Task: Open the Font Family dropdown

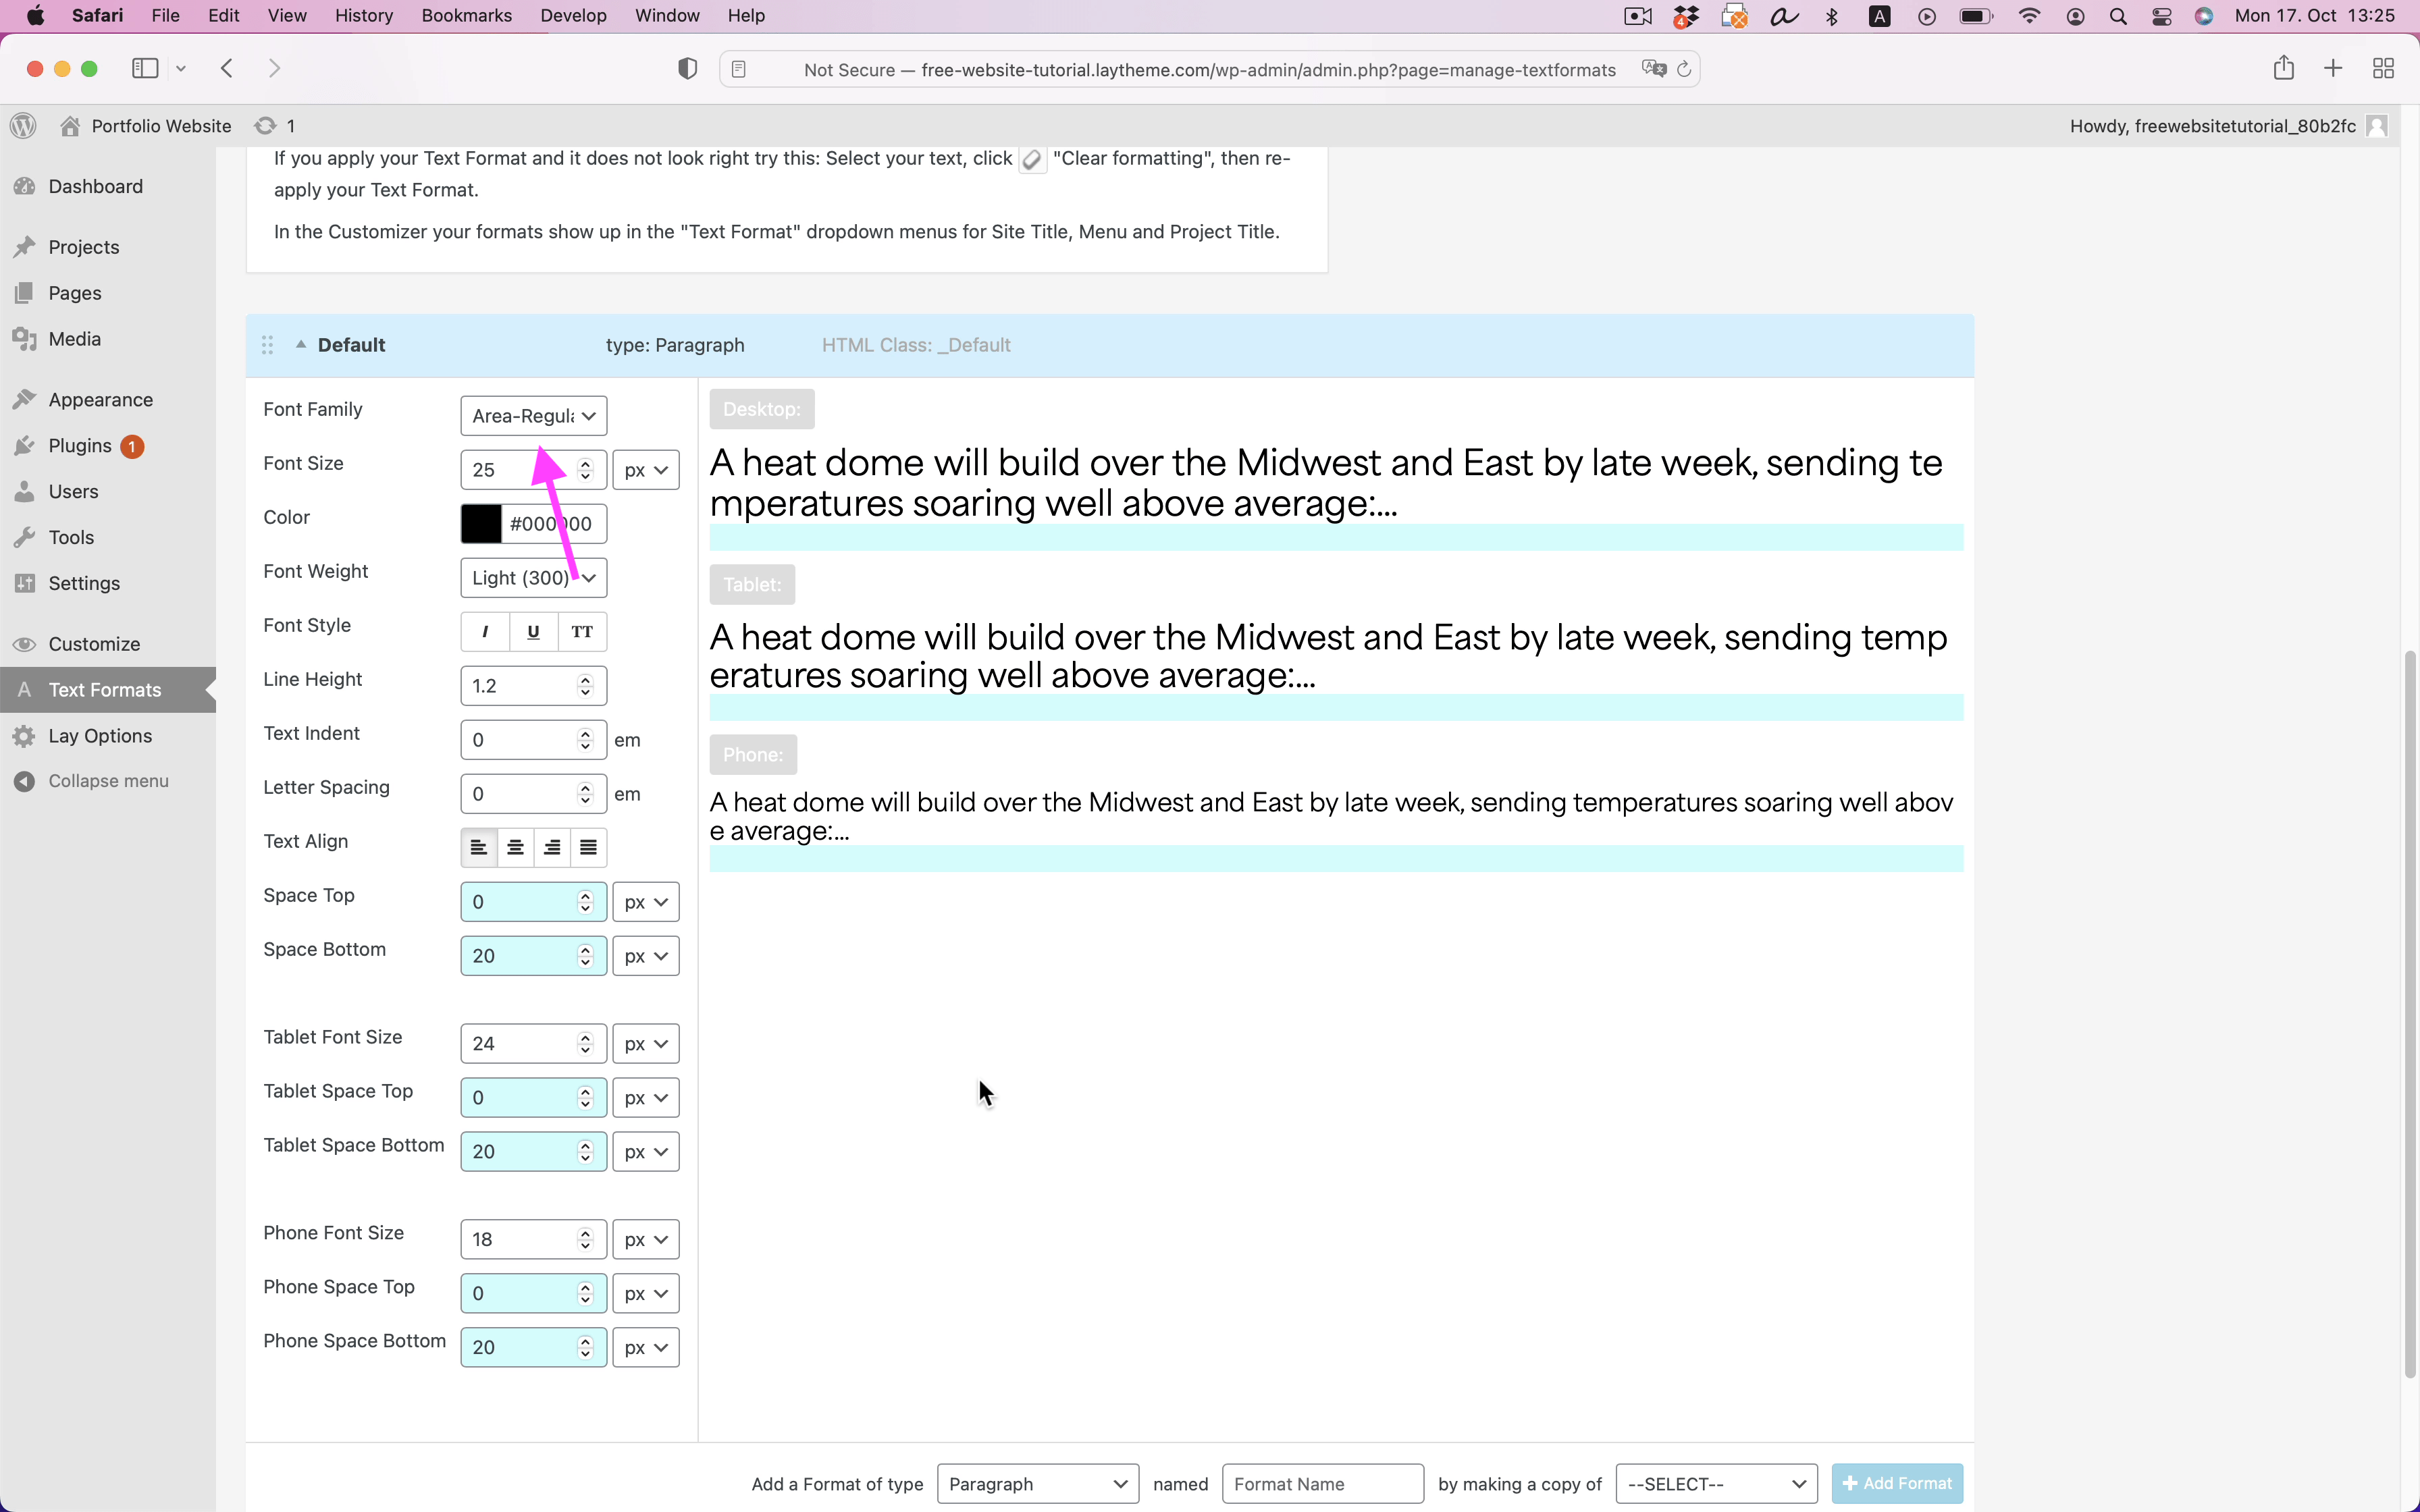Action: click(533, 416)
